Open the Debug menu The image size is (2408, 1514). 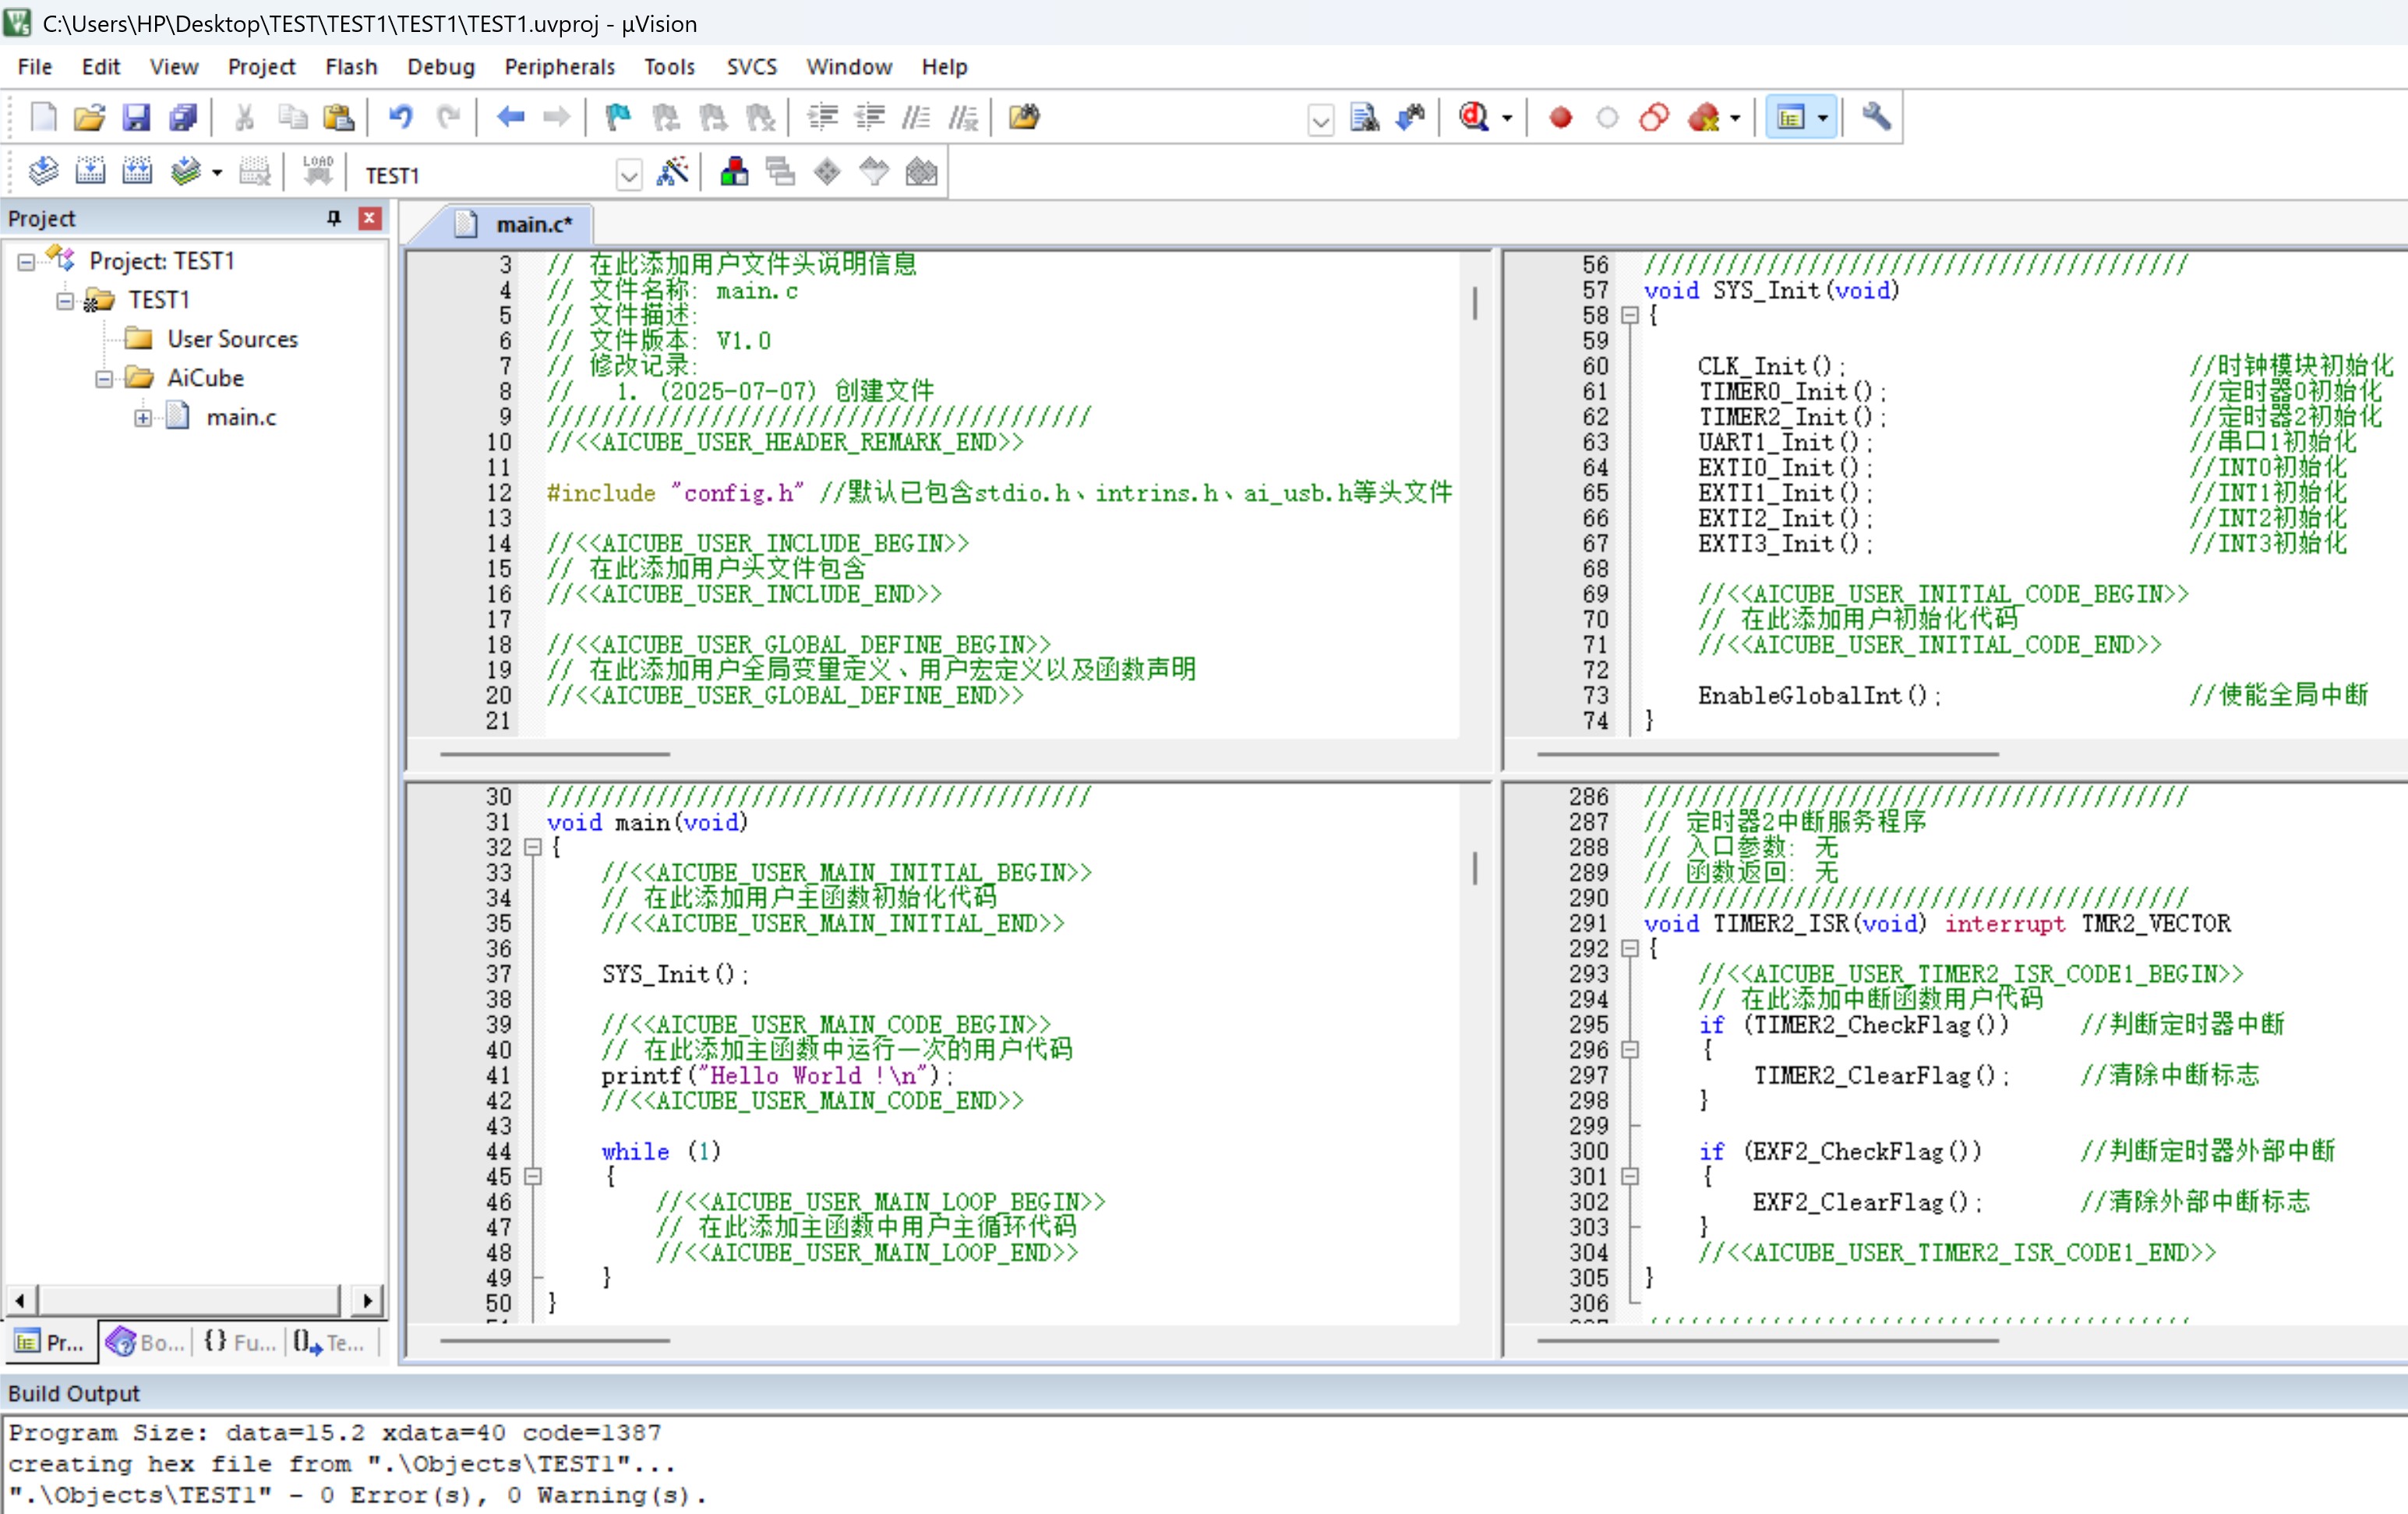440,67
